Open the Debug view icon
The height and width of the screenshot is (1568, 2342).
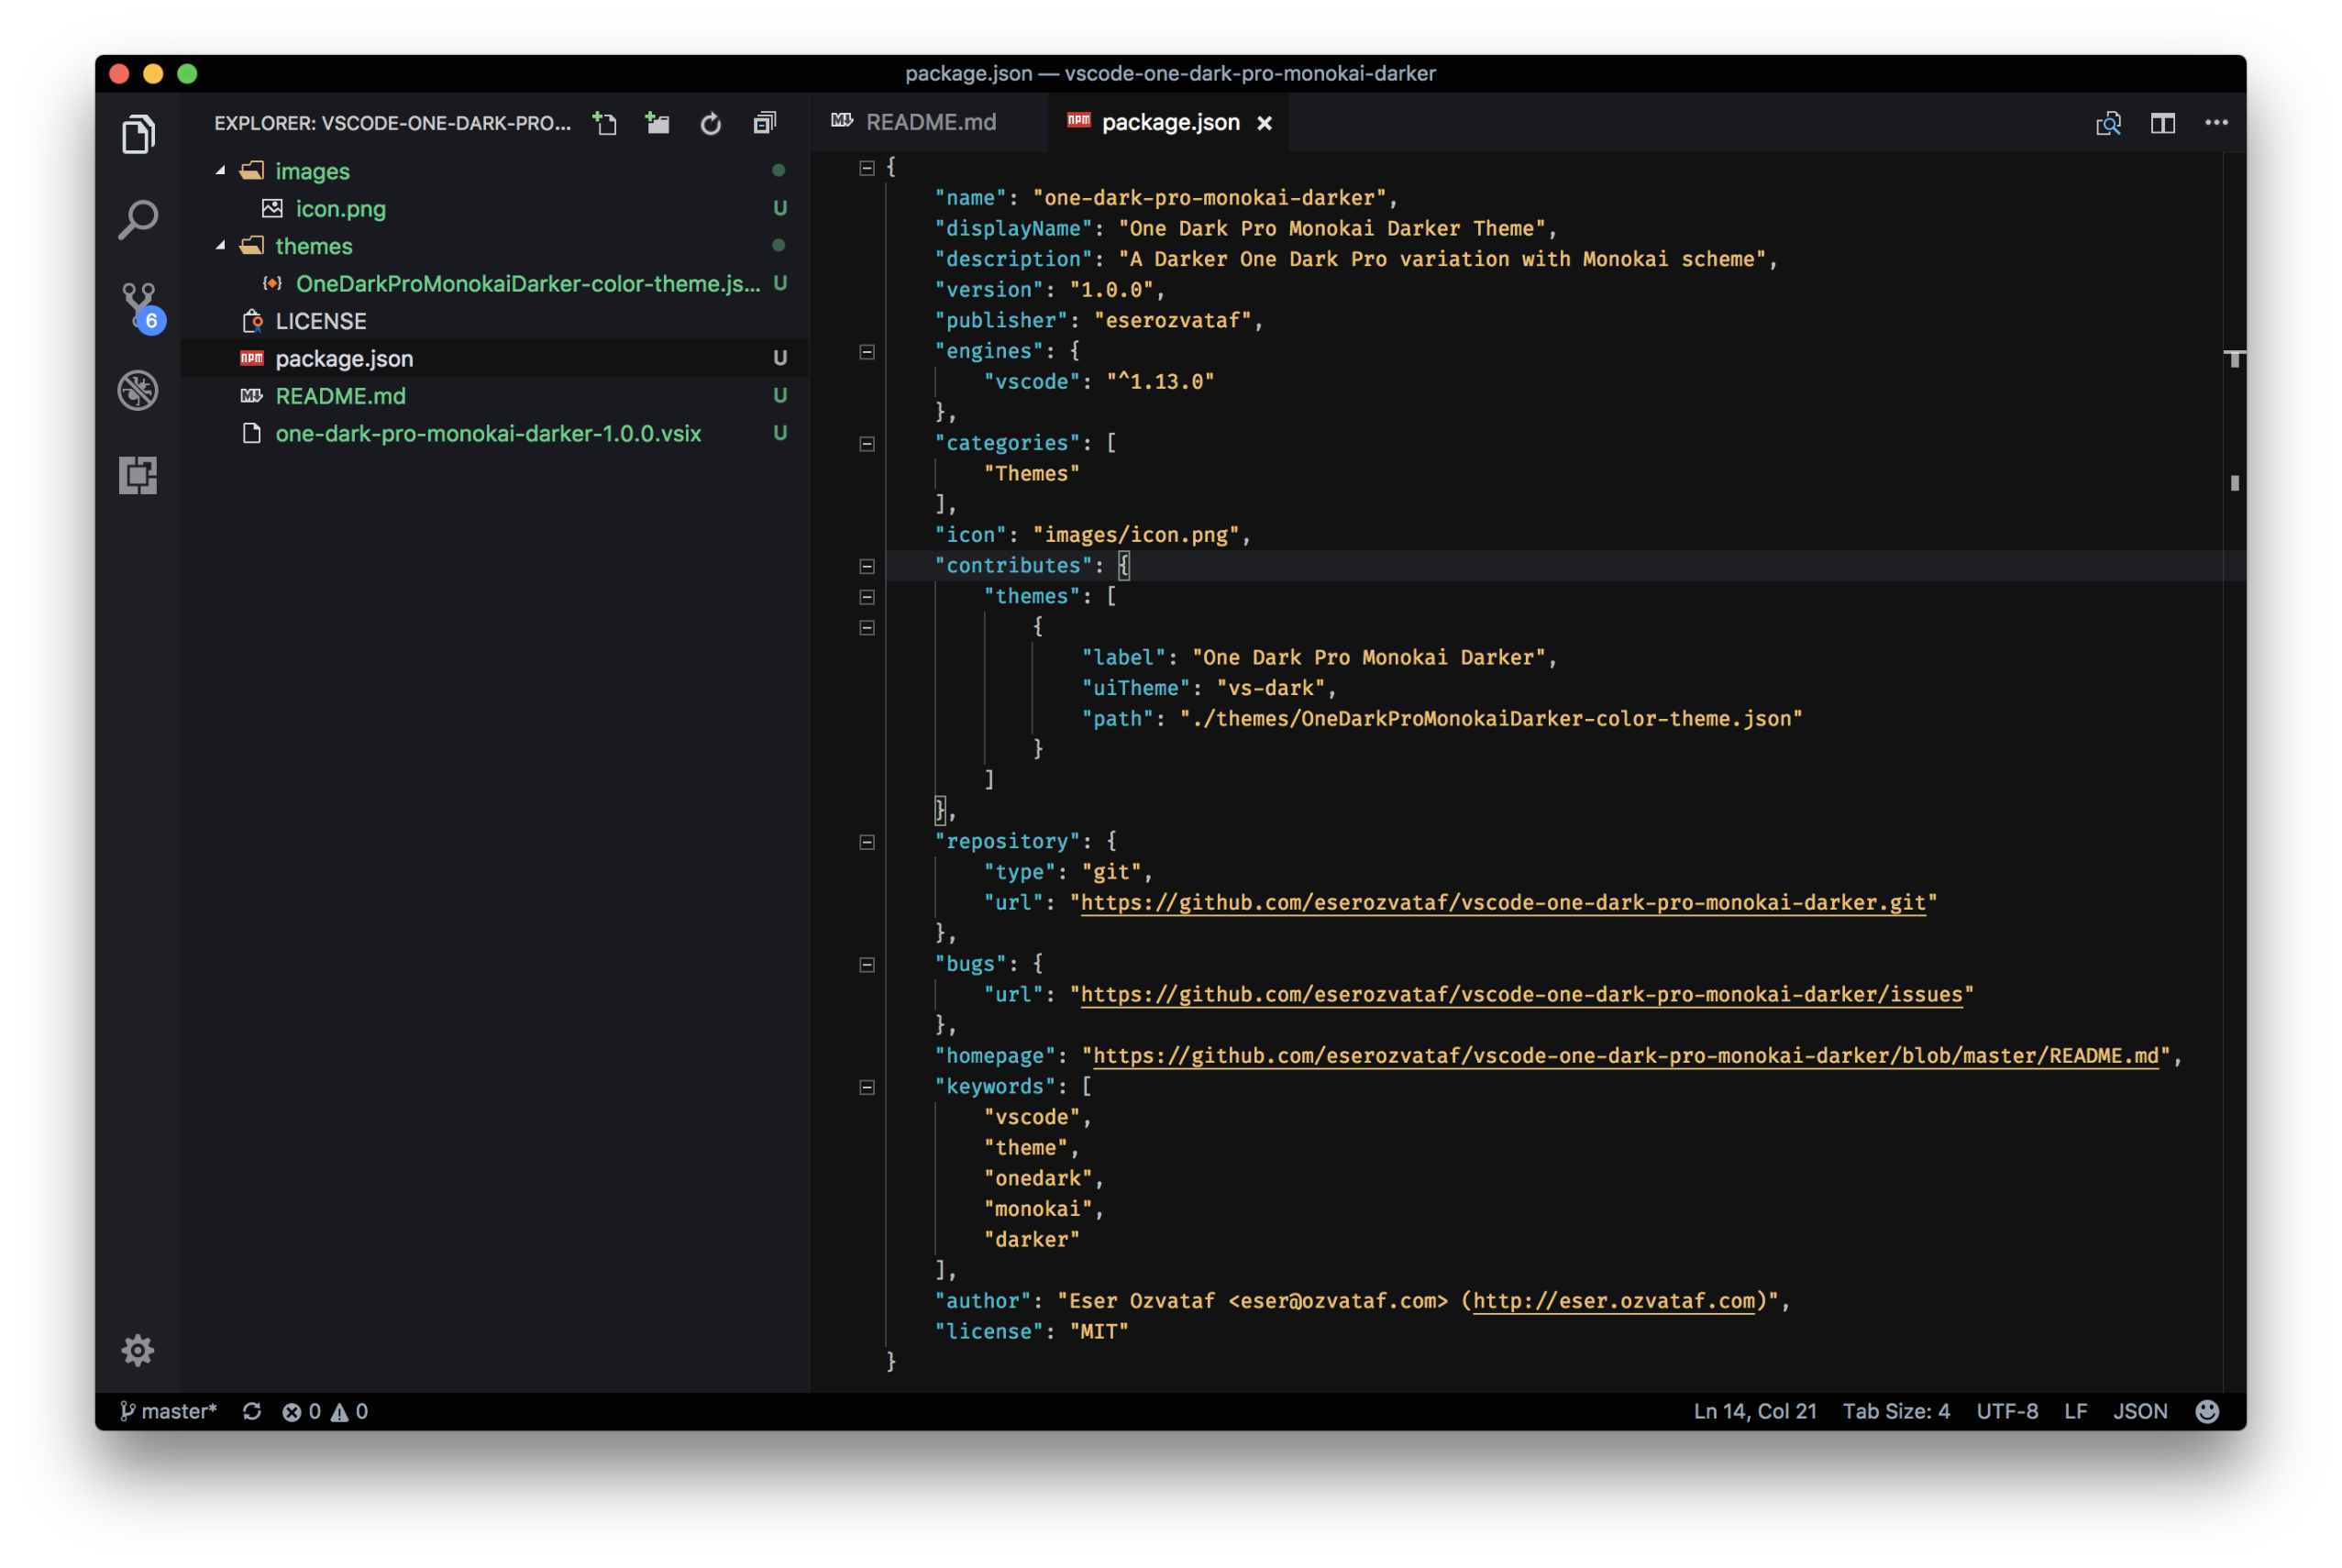[x=138, y=390]
